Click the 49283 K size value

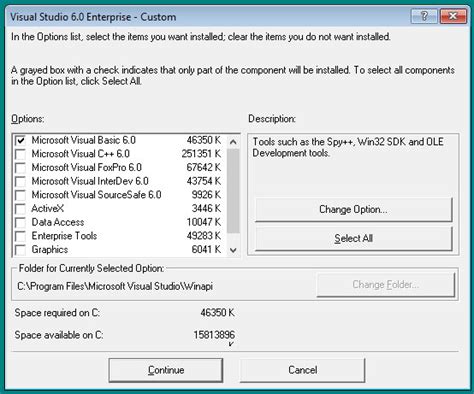pos(204,236)
